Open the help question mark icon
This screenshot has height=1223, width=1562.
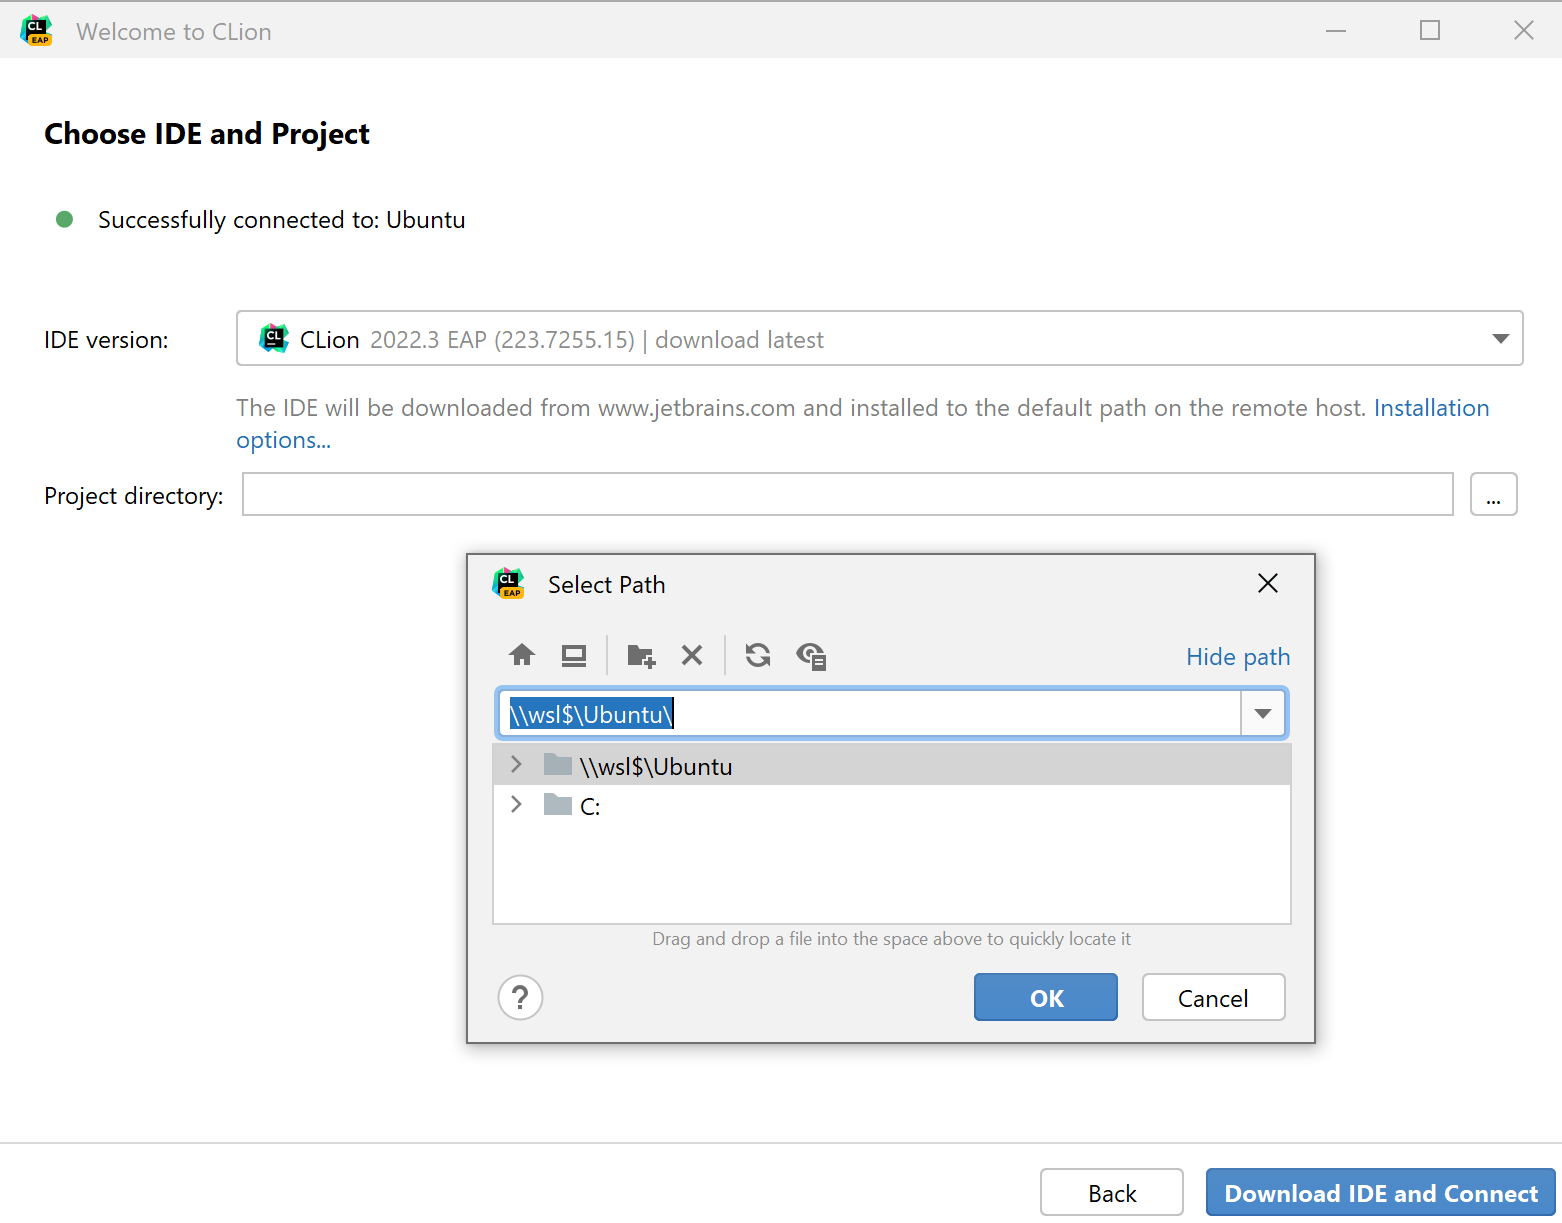[520, 997]
